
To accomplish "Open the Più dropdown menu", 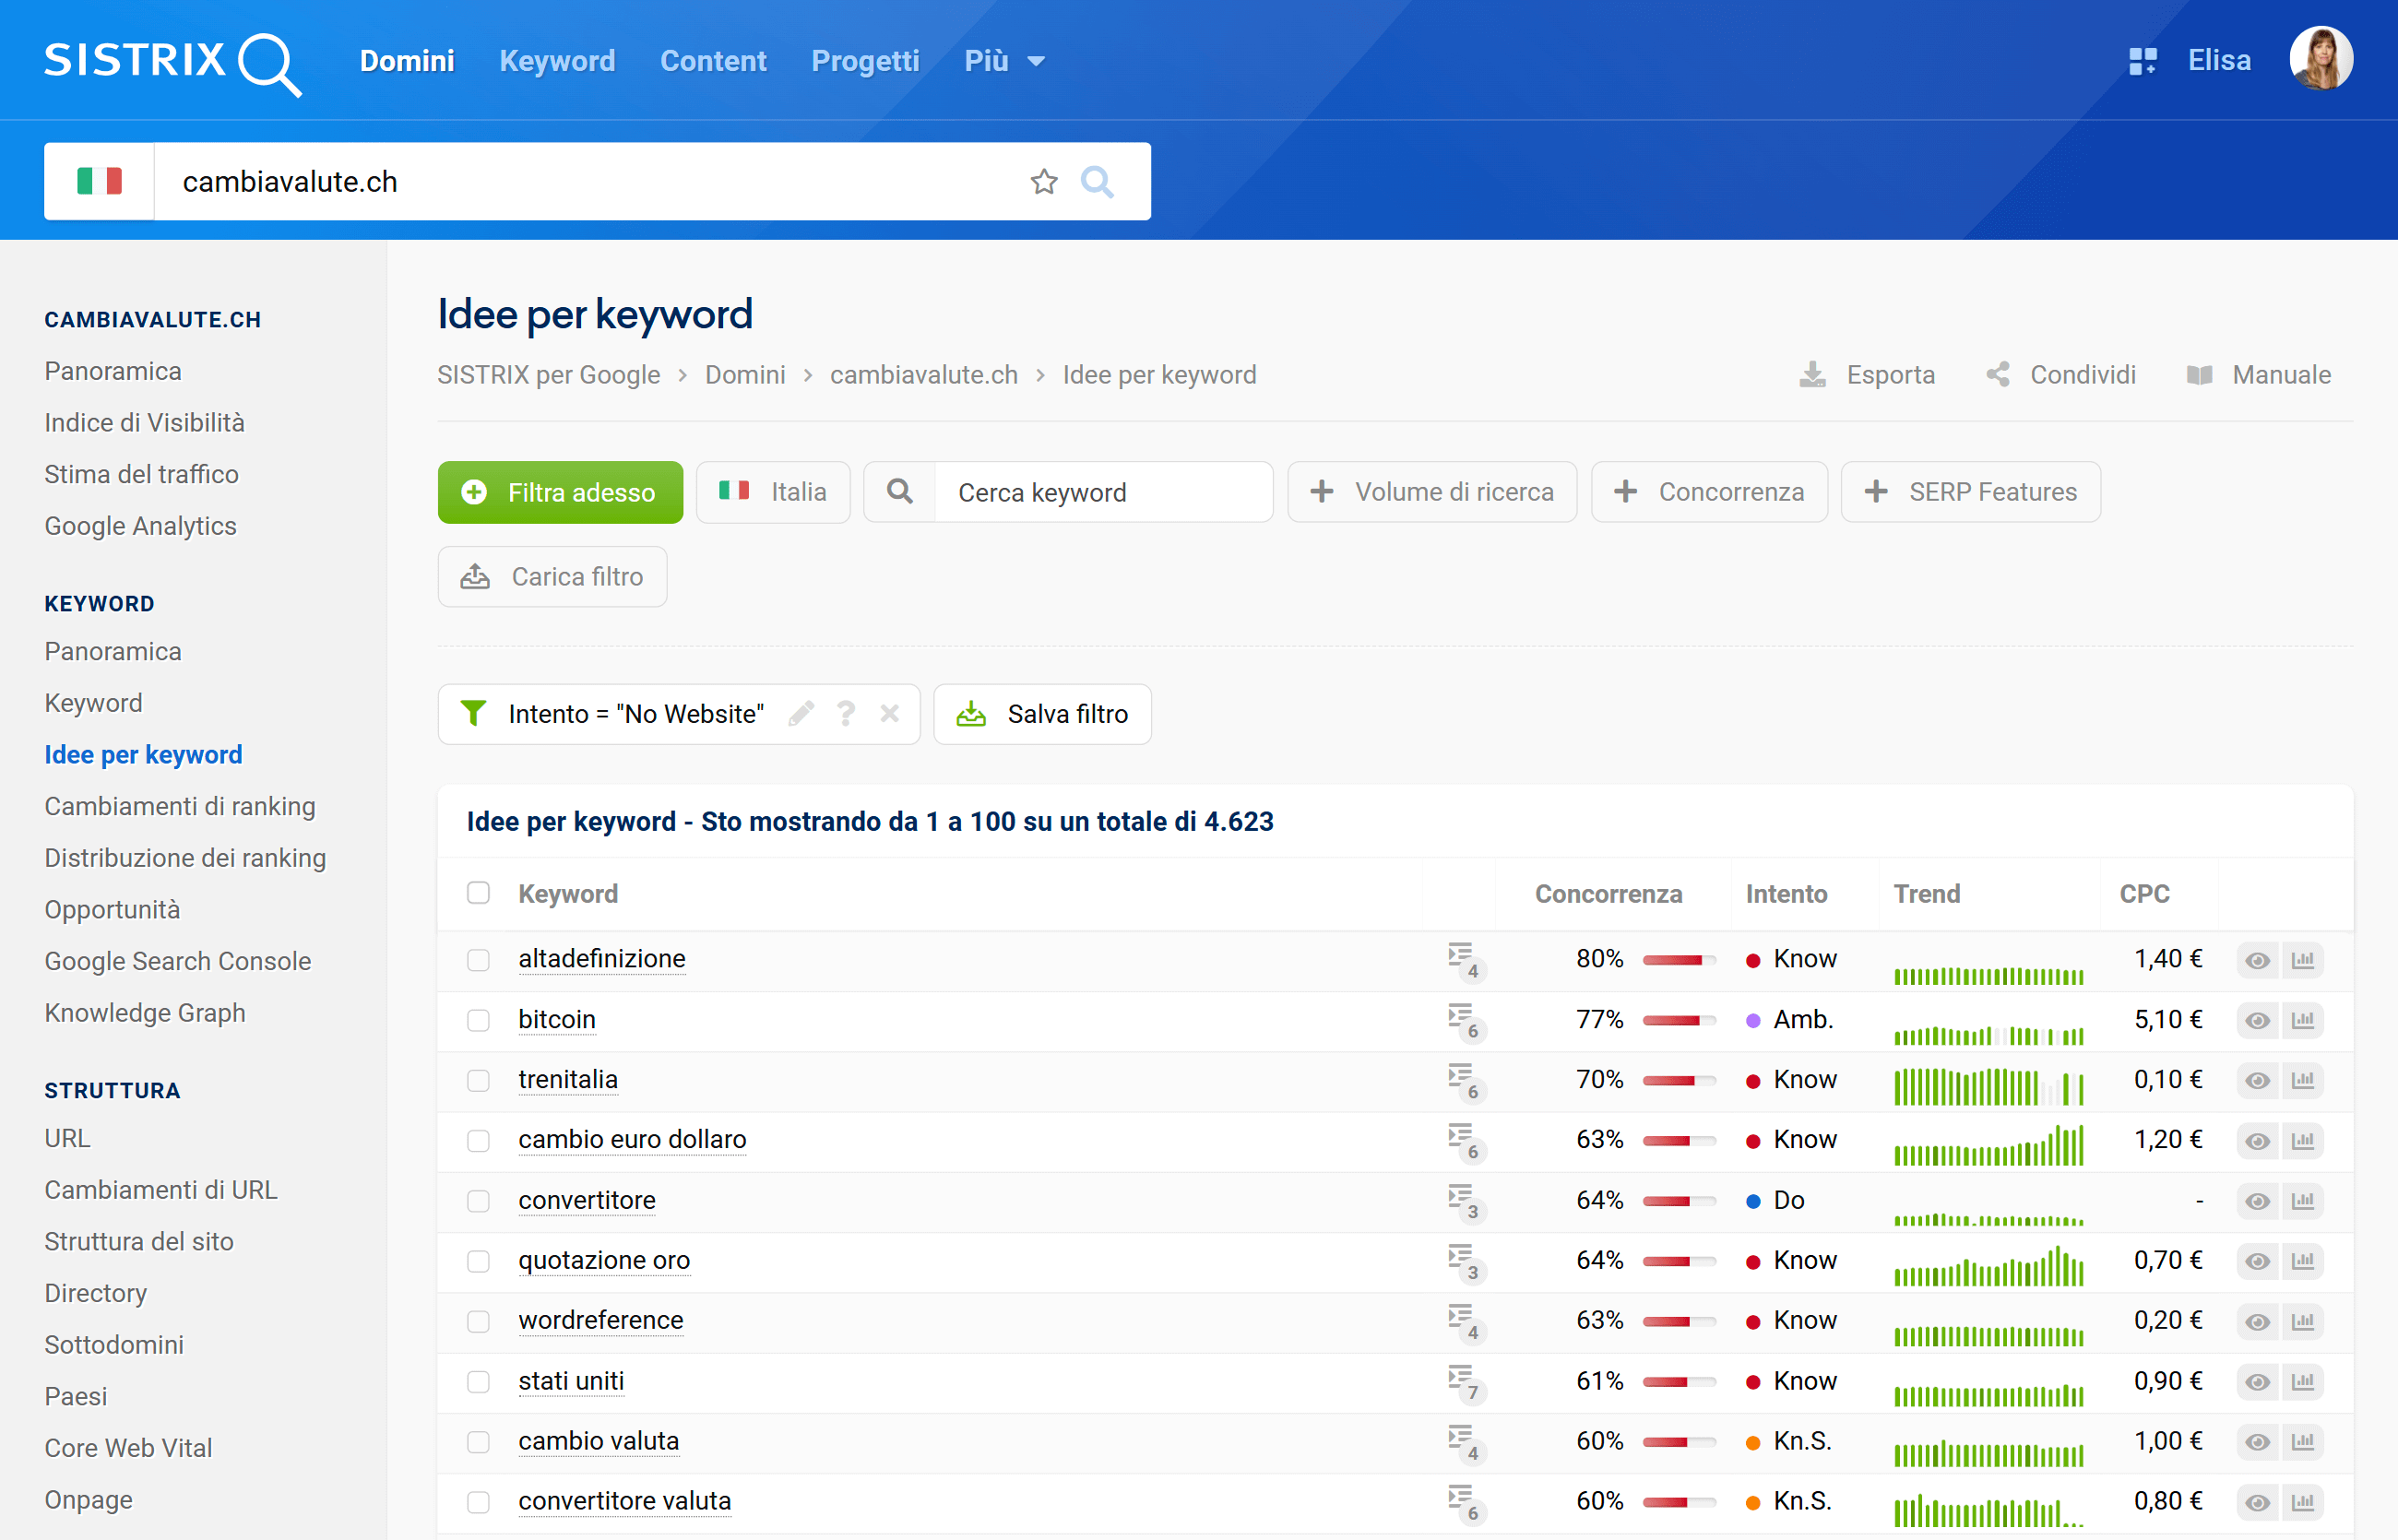I will coord(1003,60).
